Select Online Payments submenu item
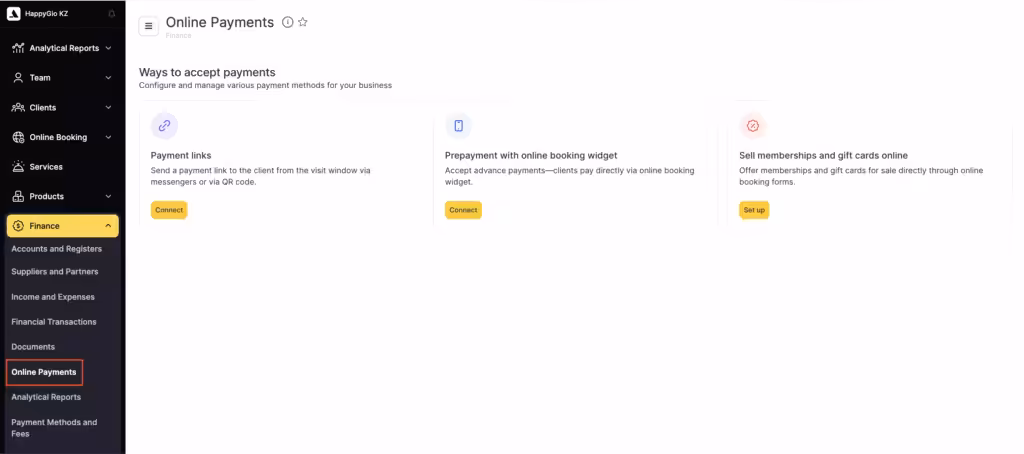This screenshot has width=1024, height=454. tap(44, 372)
